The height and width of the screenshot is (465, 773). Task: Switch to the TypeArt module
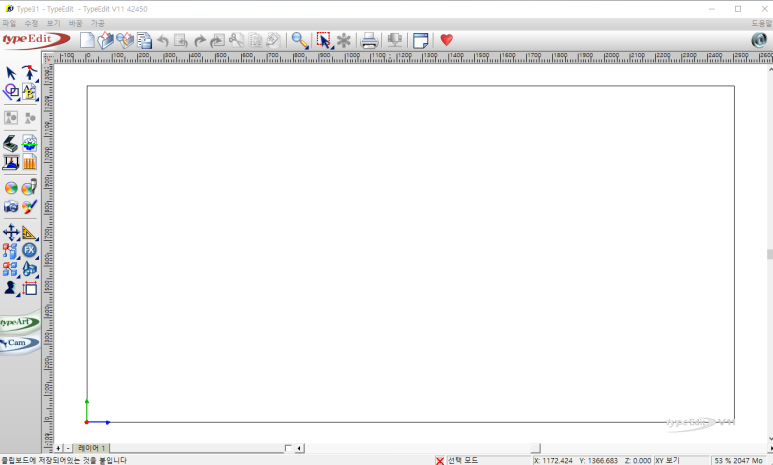pos(20,322)
